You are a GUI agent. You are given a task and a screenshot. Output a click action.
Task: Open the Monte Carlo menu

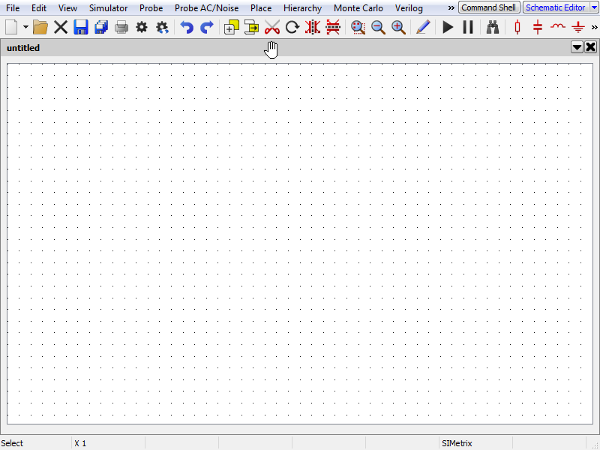(x=358, y=8)
